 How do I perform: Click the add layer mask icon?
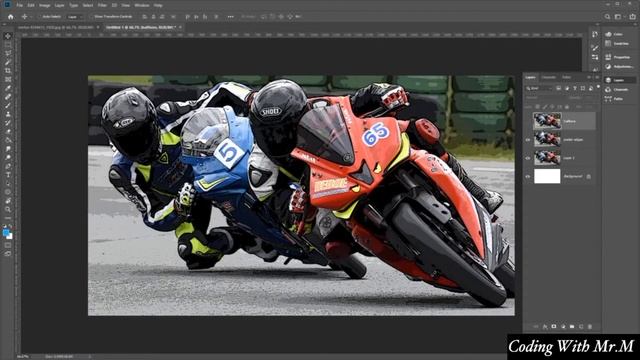554,327
